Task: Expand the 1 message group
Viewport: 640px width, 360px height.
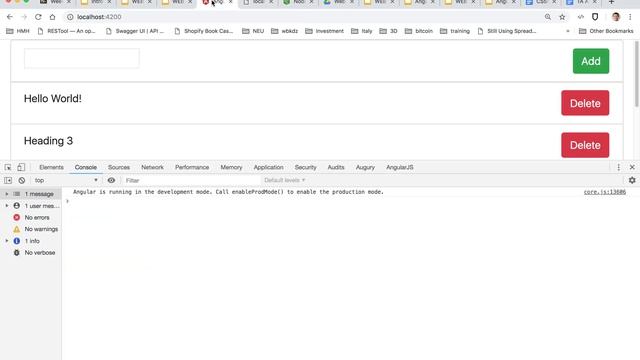Action: tap(7, 194)
